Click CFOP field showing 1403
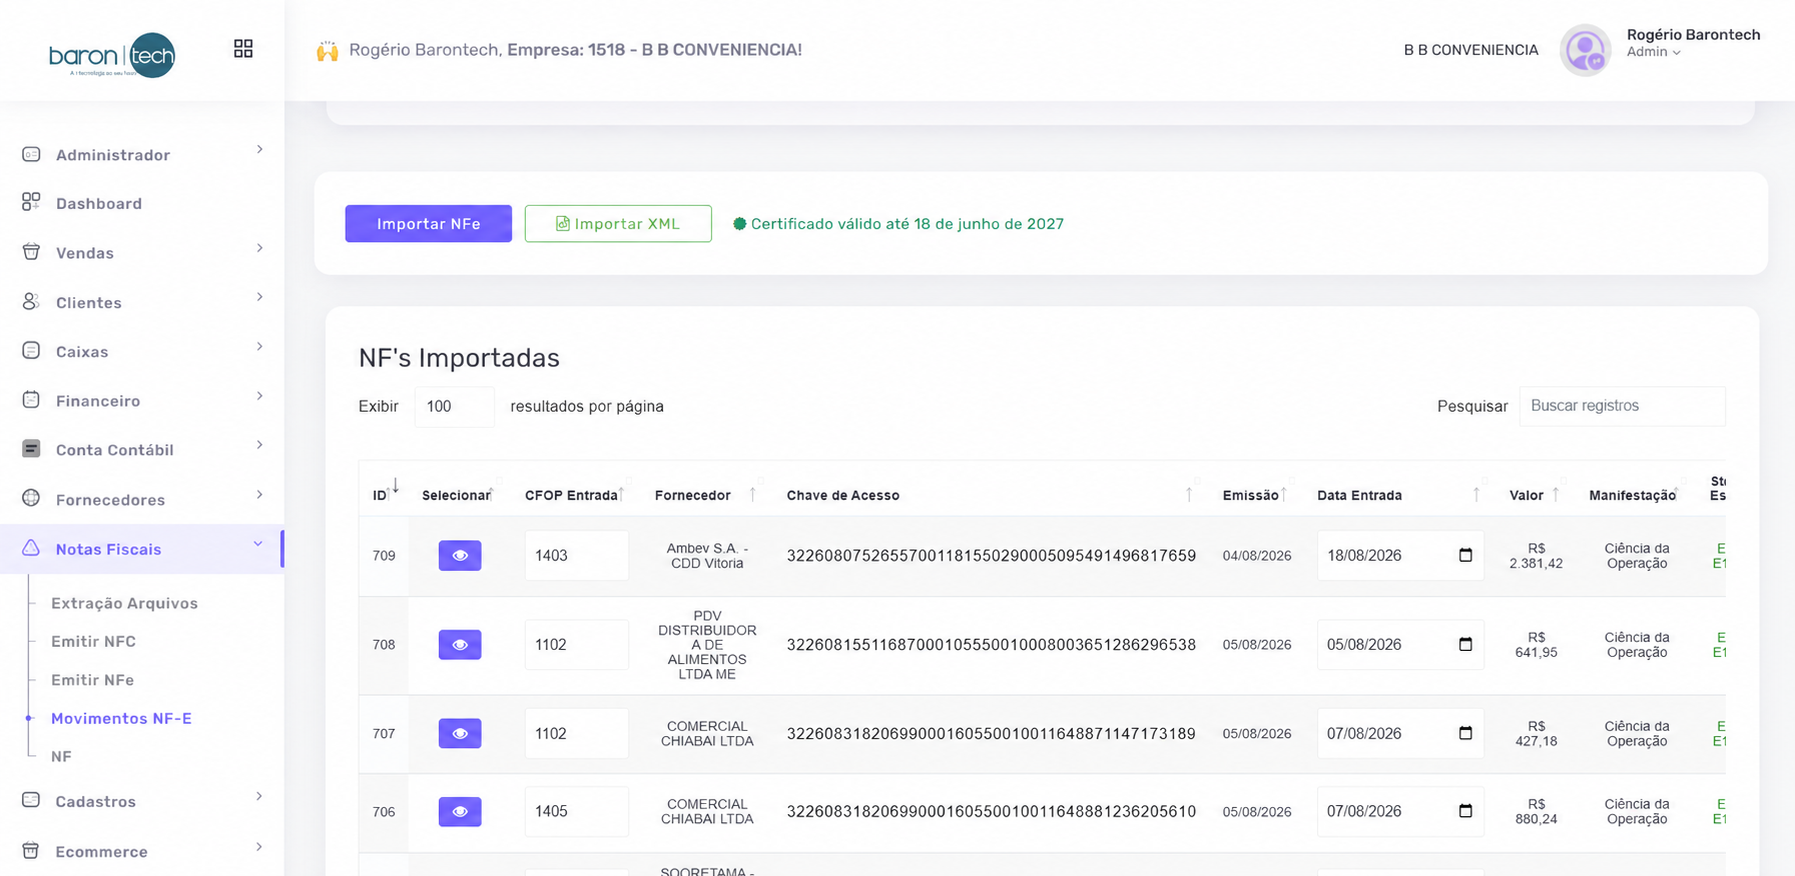The width and height of the screenshot is (1795, 876). (577, 555)
